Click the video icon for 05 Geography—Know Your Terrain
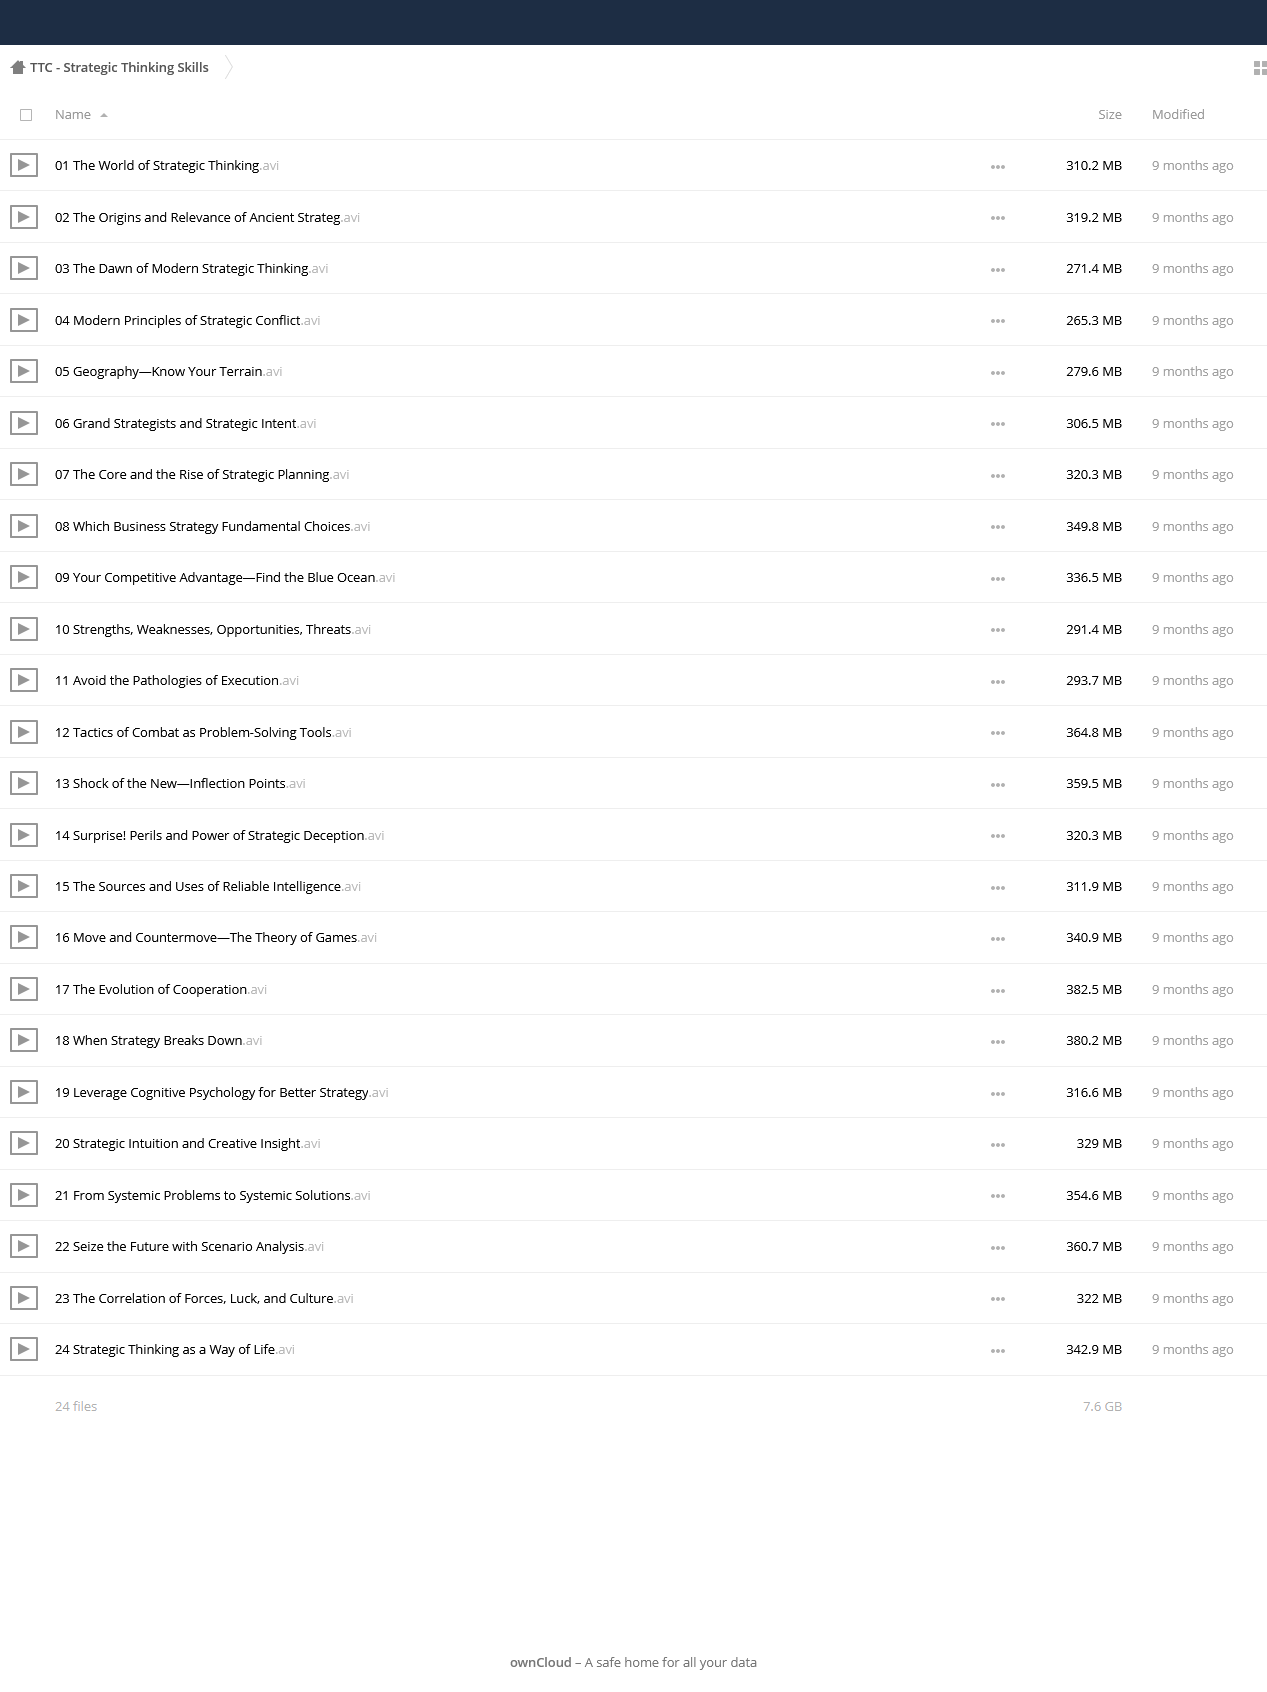1267x1692 pixels. 24,371
